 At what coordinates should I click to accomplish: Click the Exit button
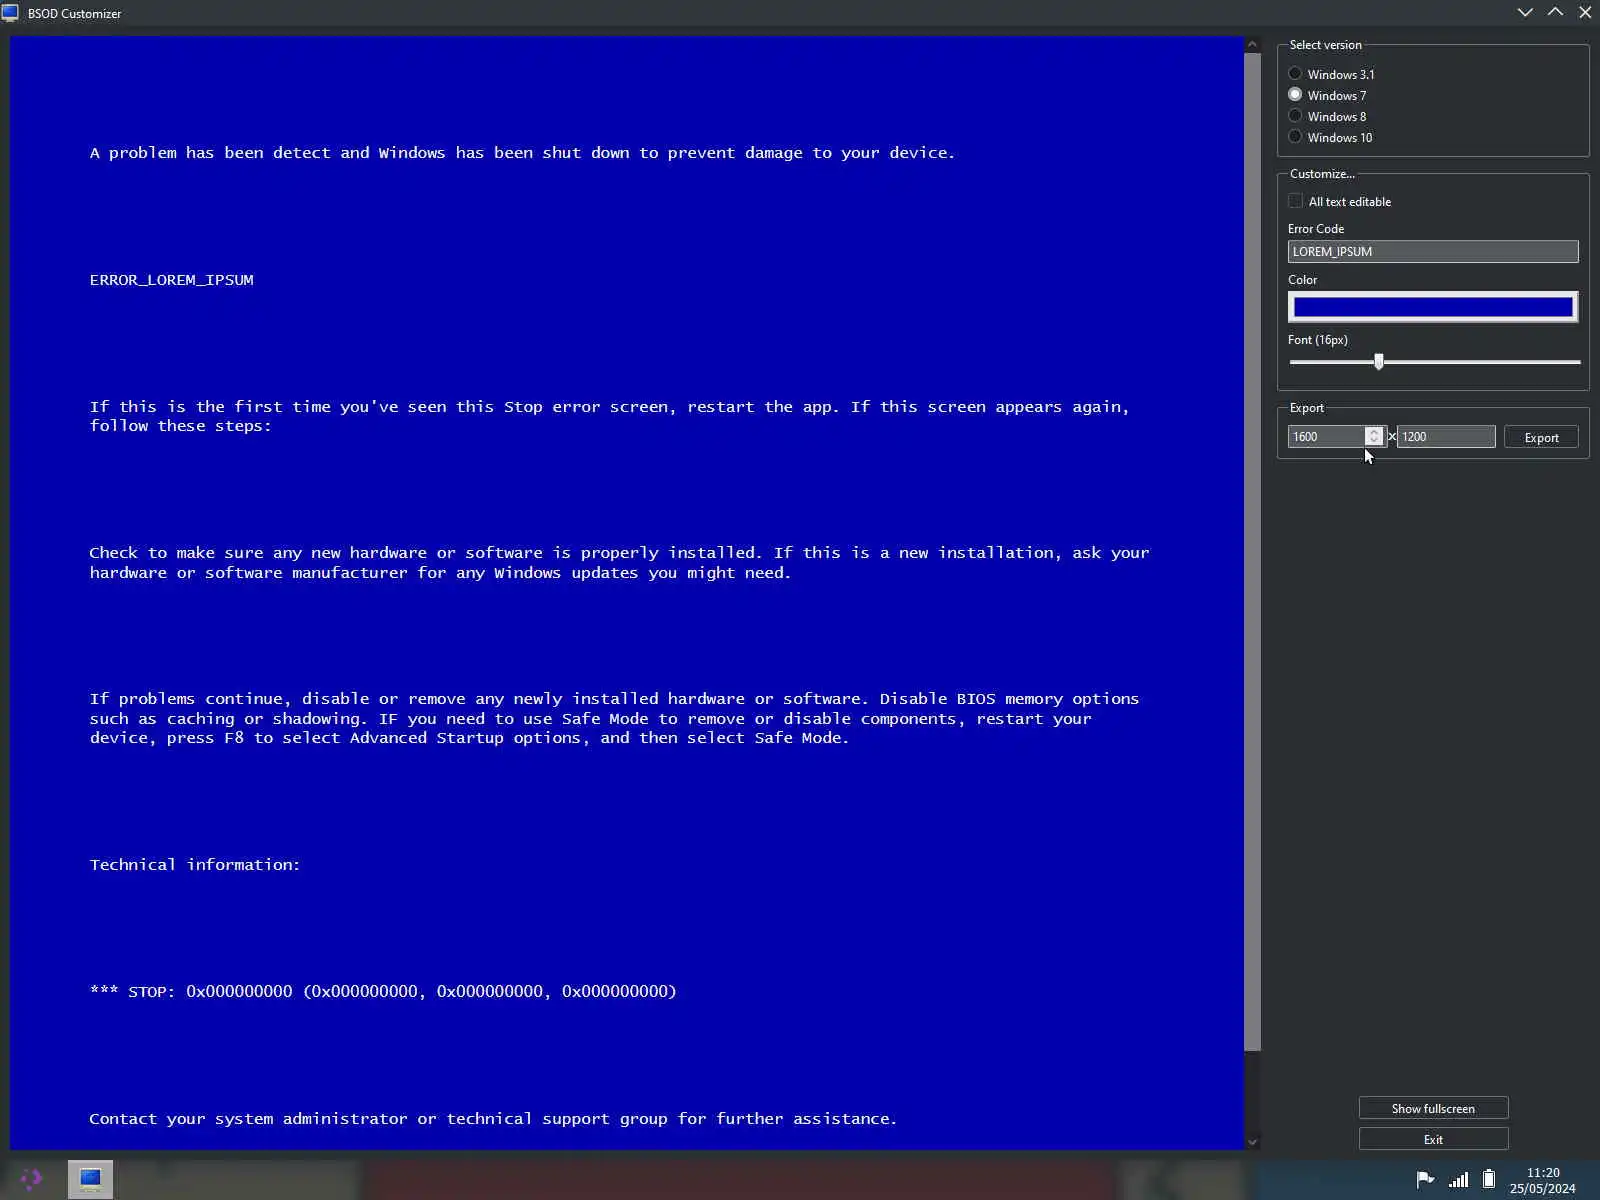point(1433,1139)
